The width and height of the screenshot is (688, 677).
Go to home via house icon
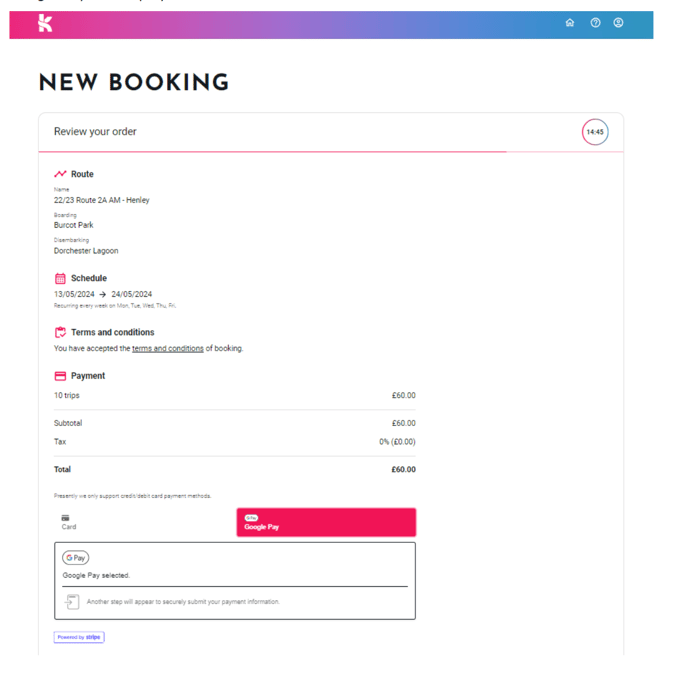(570, 22)
